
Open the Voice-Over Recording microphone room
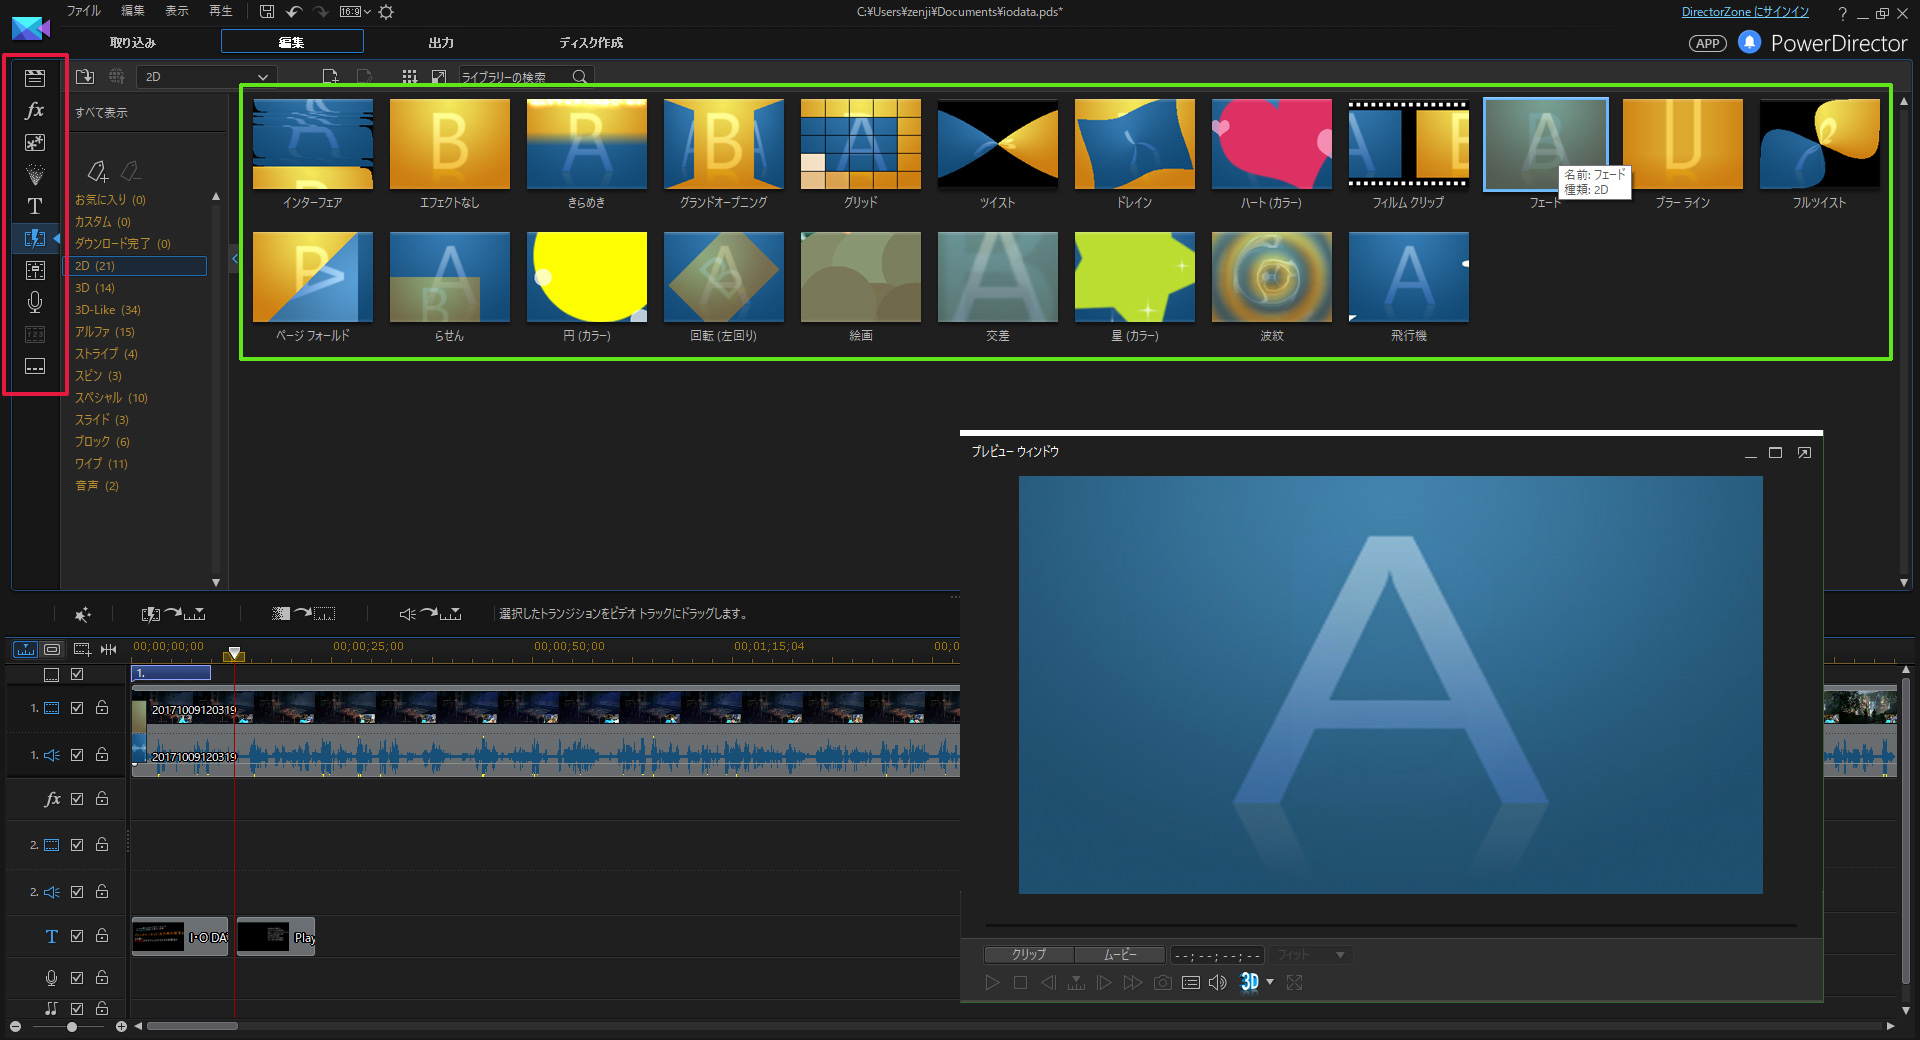tap(35, 302)
